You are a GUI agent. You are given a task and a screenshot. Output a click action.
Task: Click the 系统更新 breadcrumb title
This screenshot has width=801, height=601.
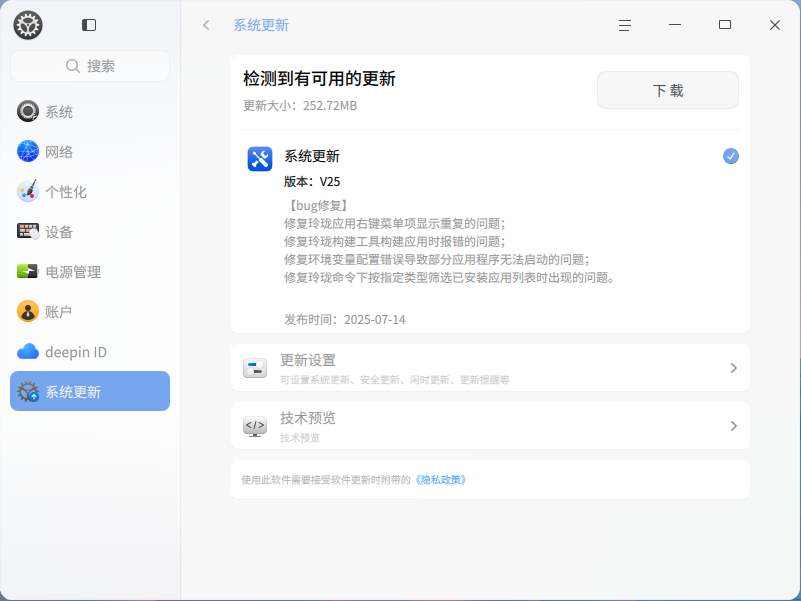pos(261,25)
